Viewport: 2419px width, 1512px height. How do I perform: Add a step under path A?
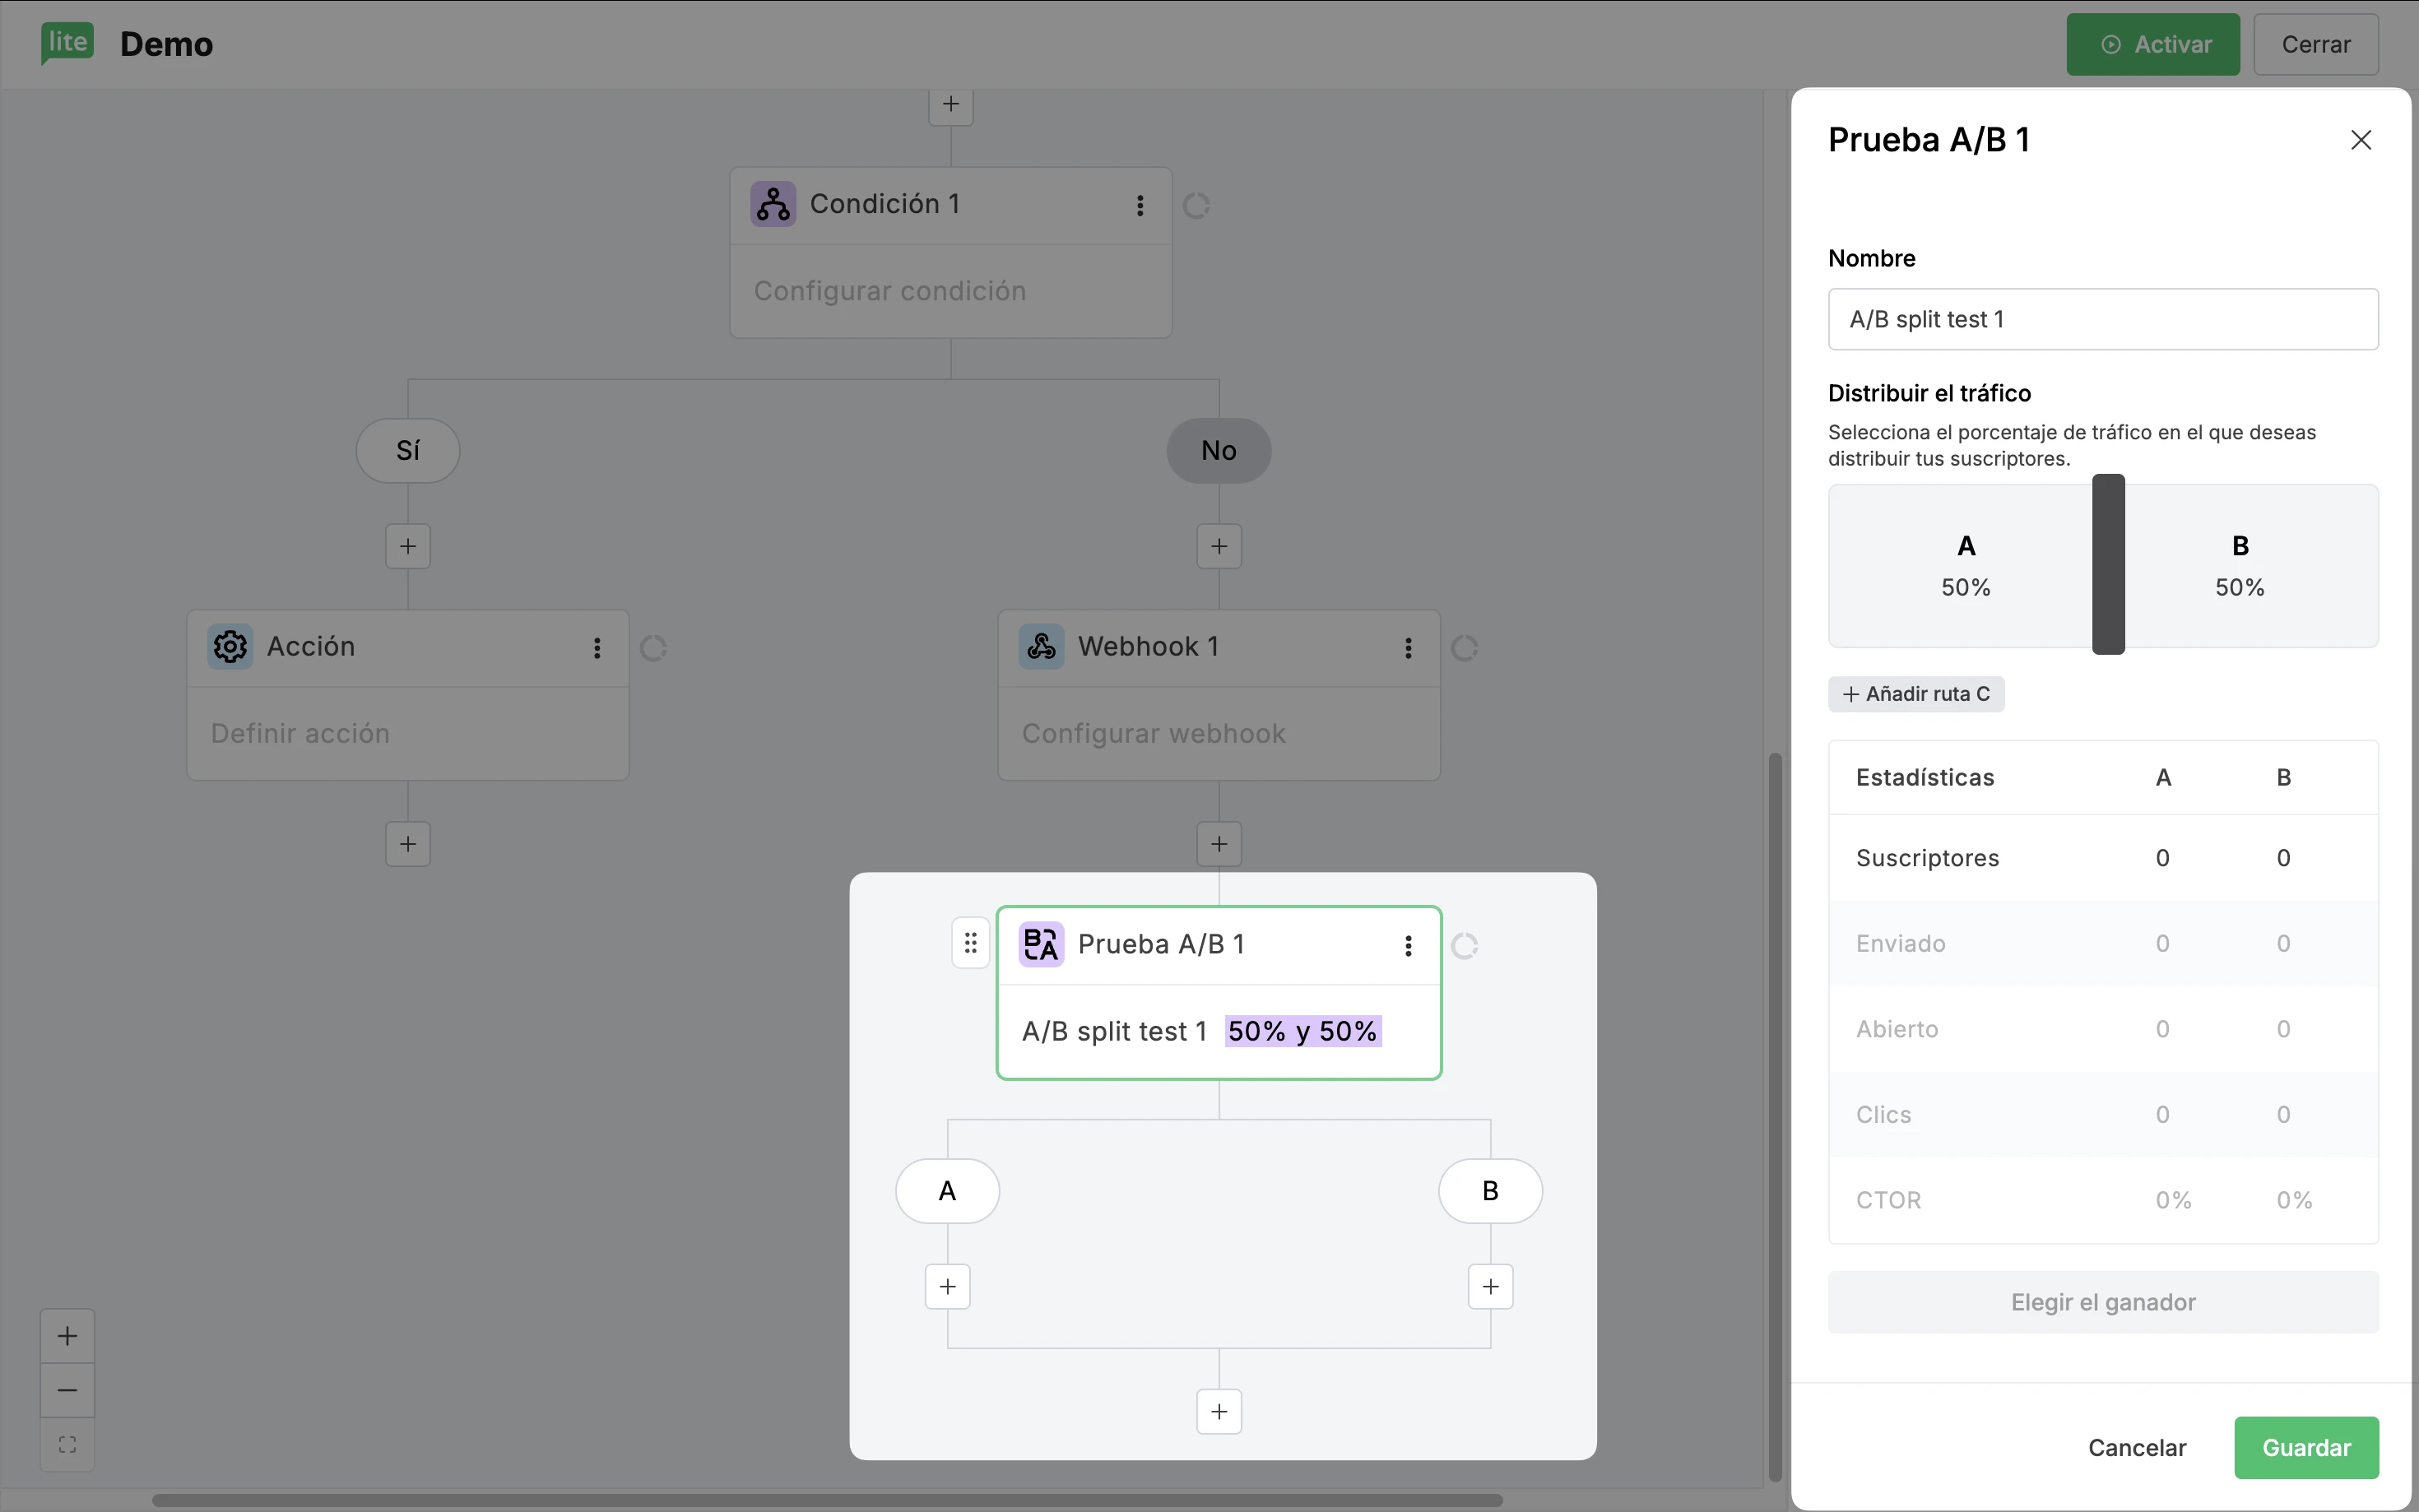tap(948, 1286)
